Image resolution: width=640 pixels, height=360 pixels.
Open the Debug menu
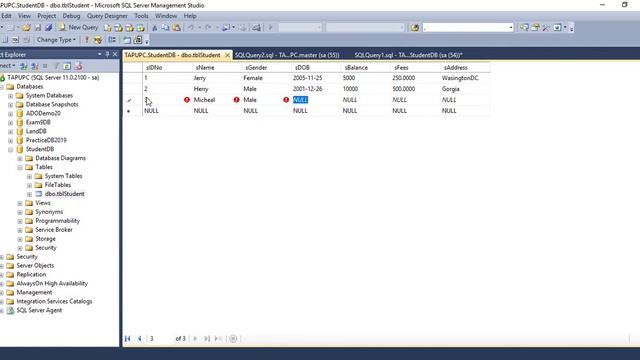pyautogui.click(x=71, y=16)
